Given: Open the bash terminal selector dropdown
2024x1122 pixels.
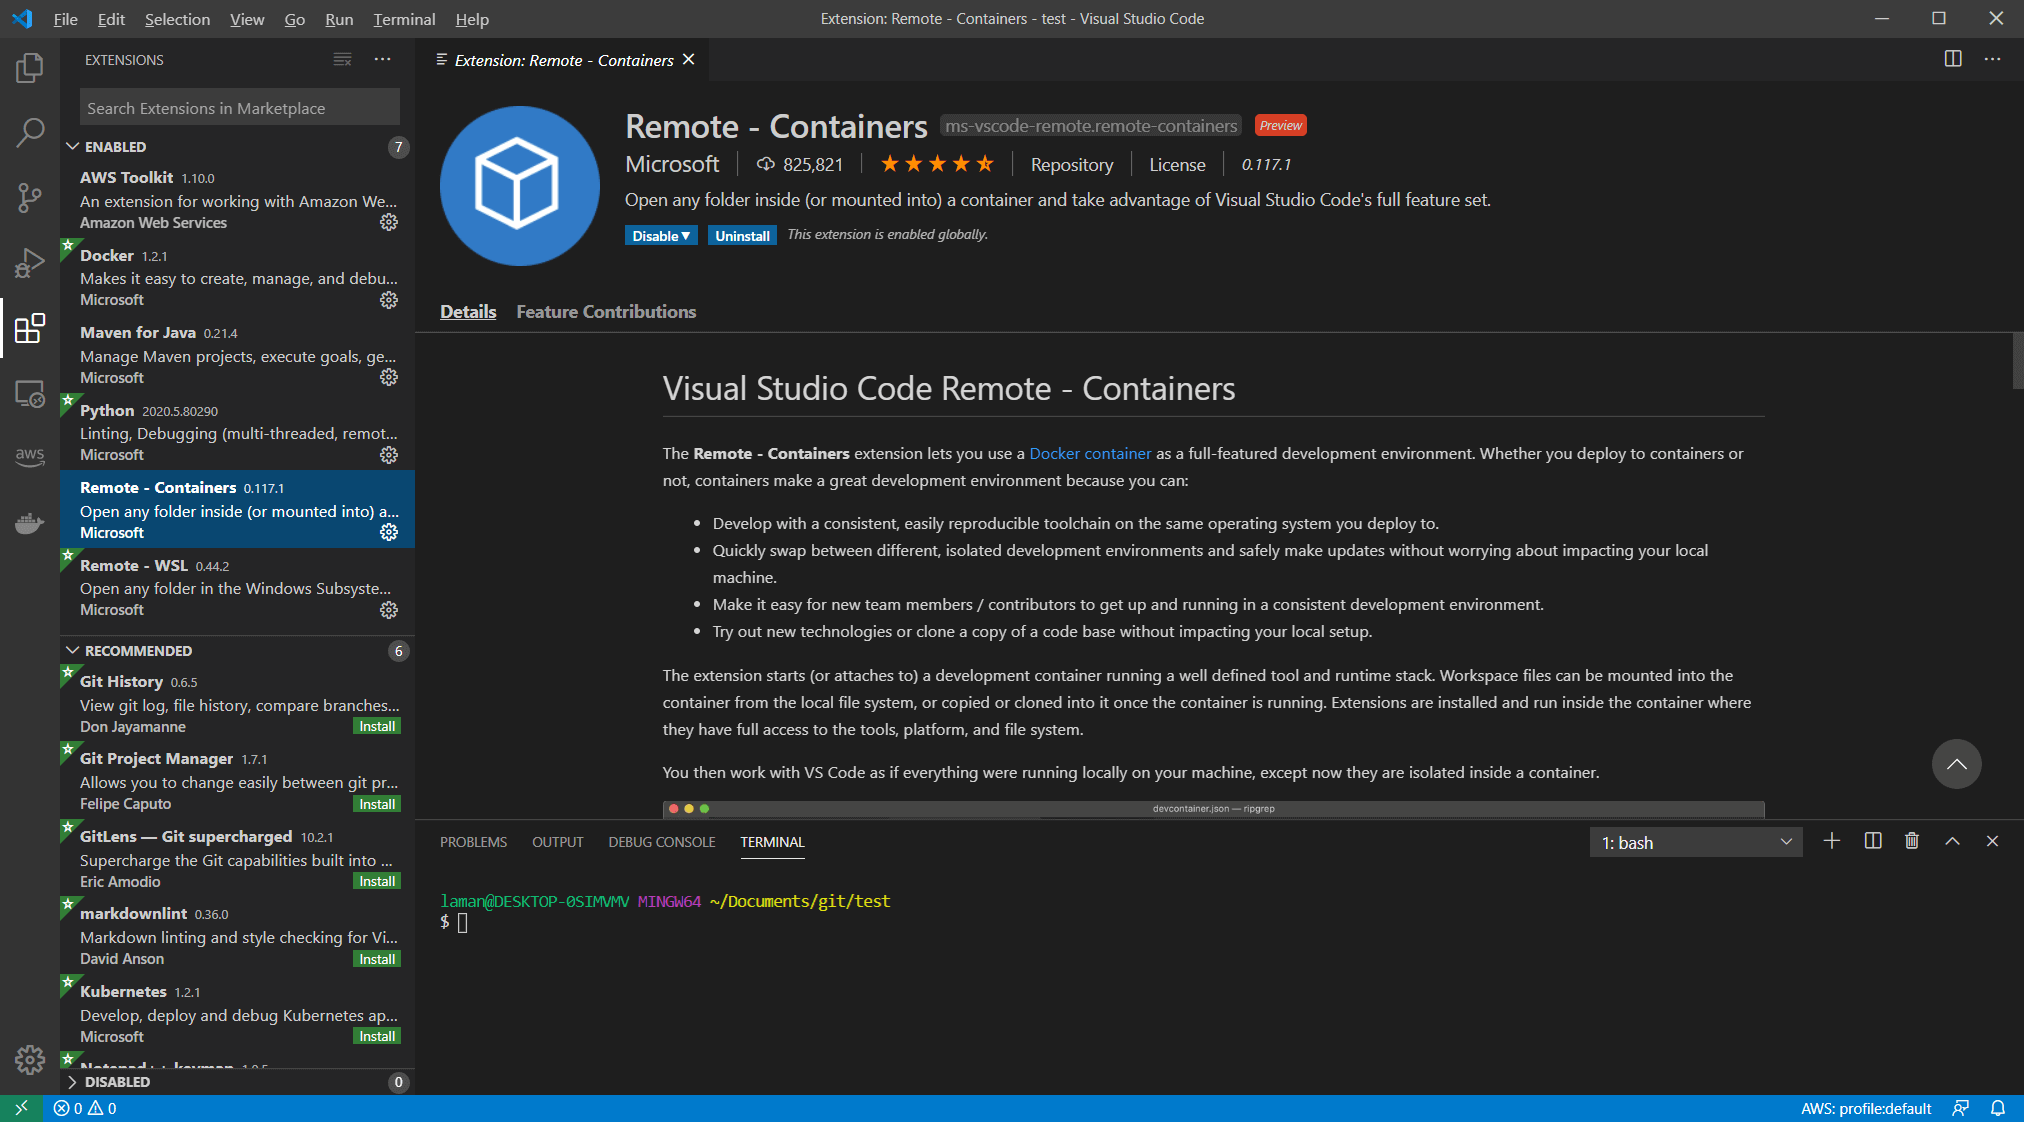Looking at the screenshot, I should coord(1696,843).
